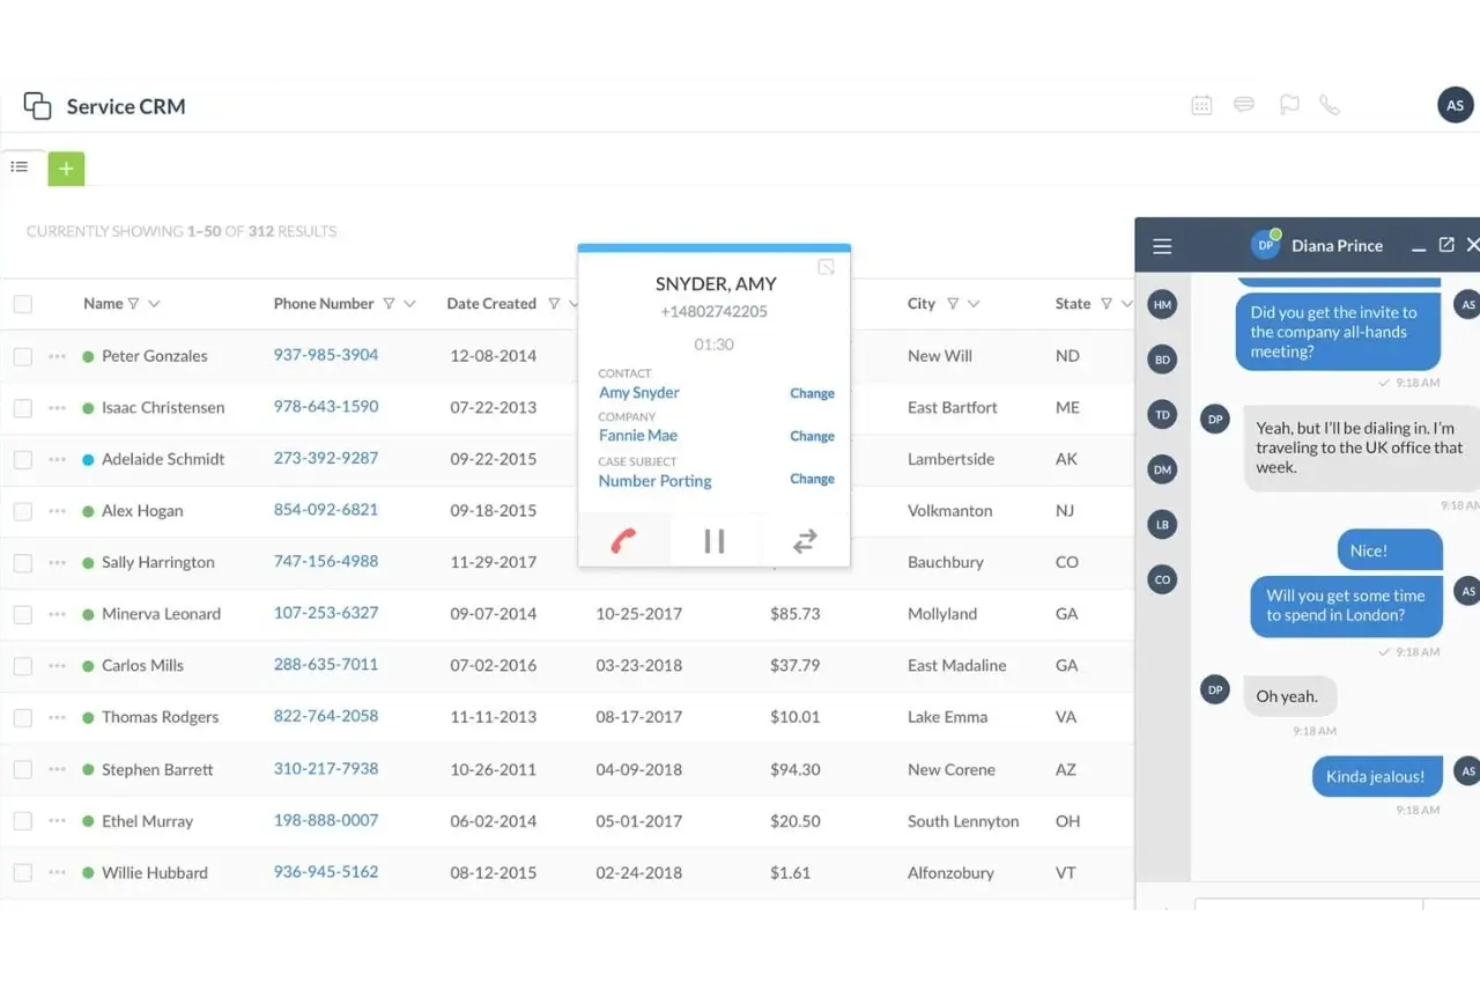Image resolution: width=1480 pixels, height=987 pixels.
Task: Expand the call popup window icon
Action: 826,267
